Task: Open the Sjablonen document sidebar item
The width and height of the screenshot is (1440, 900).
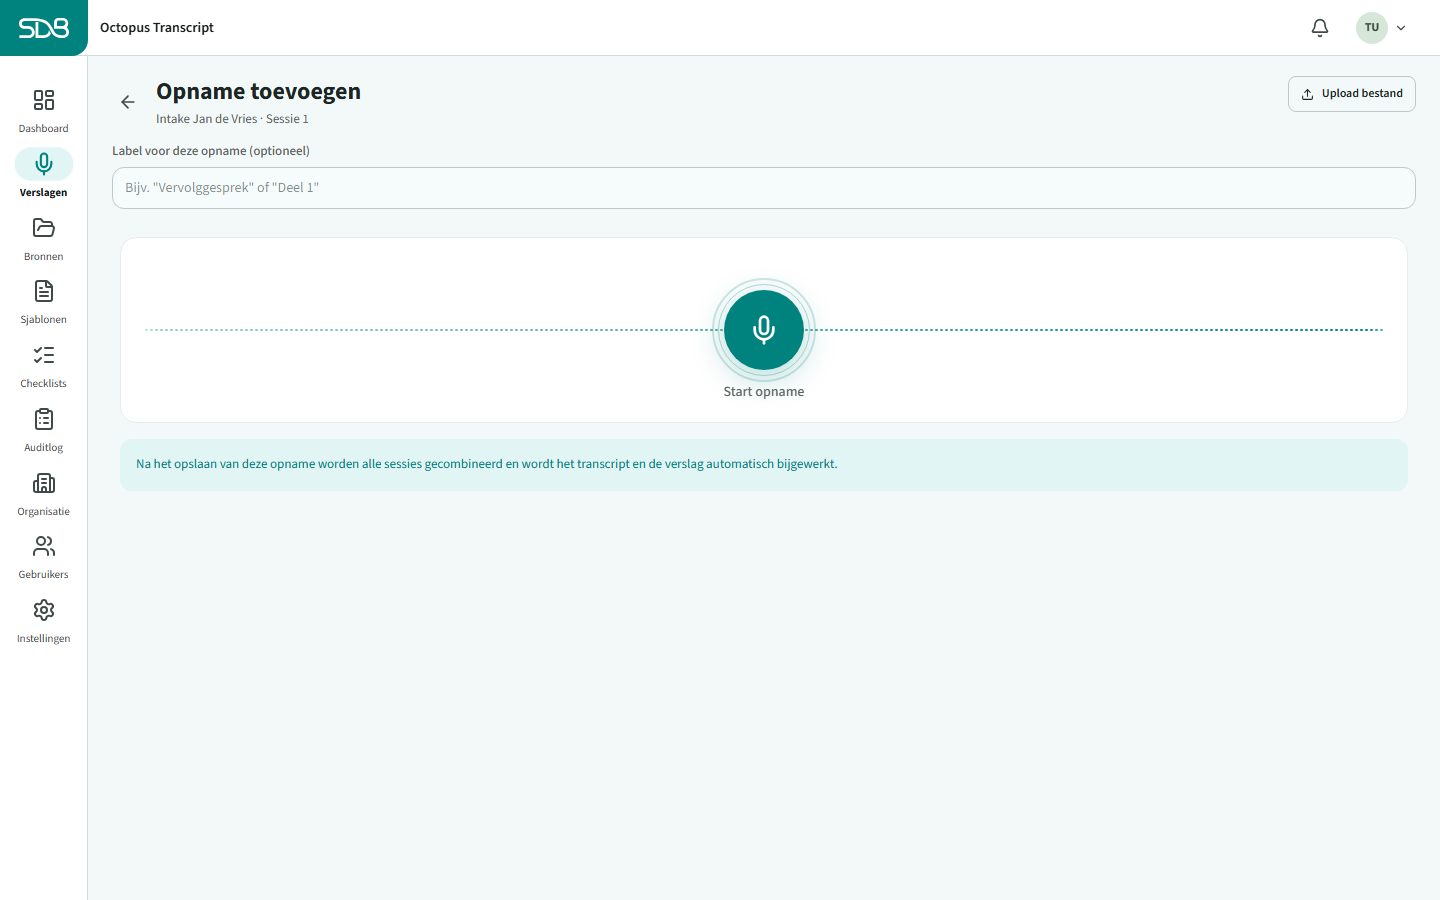Action: 43,302
